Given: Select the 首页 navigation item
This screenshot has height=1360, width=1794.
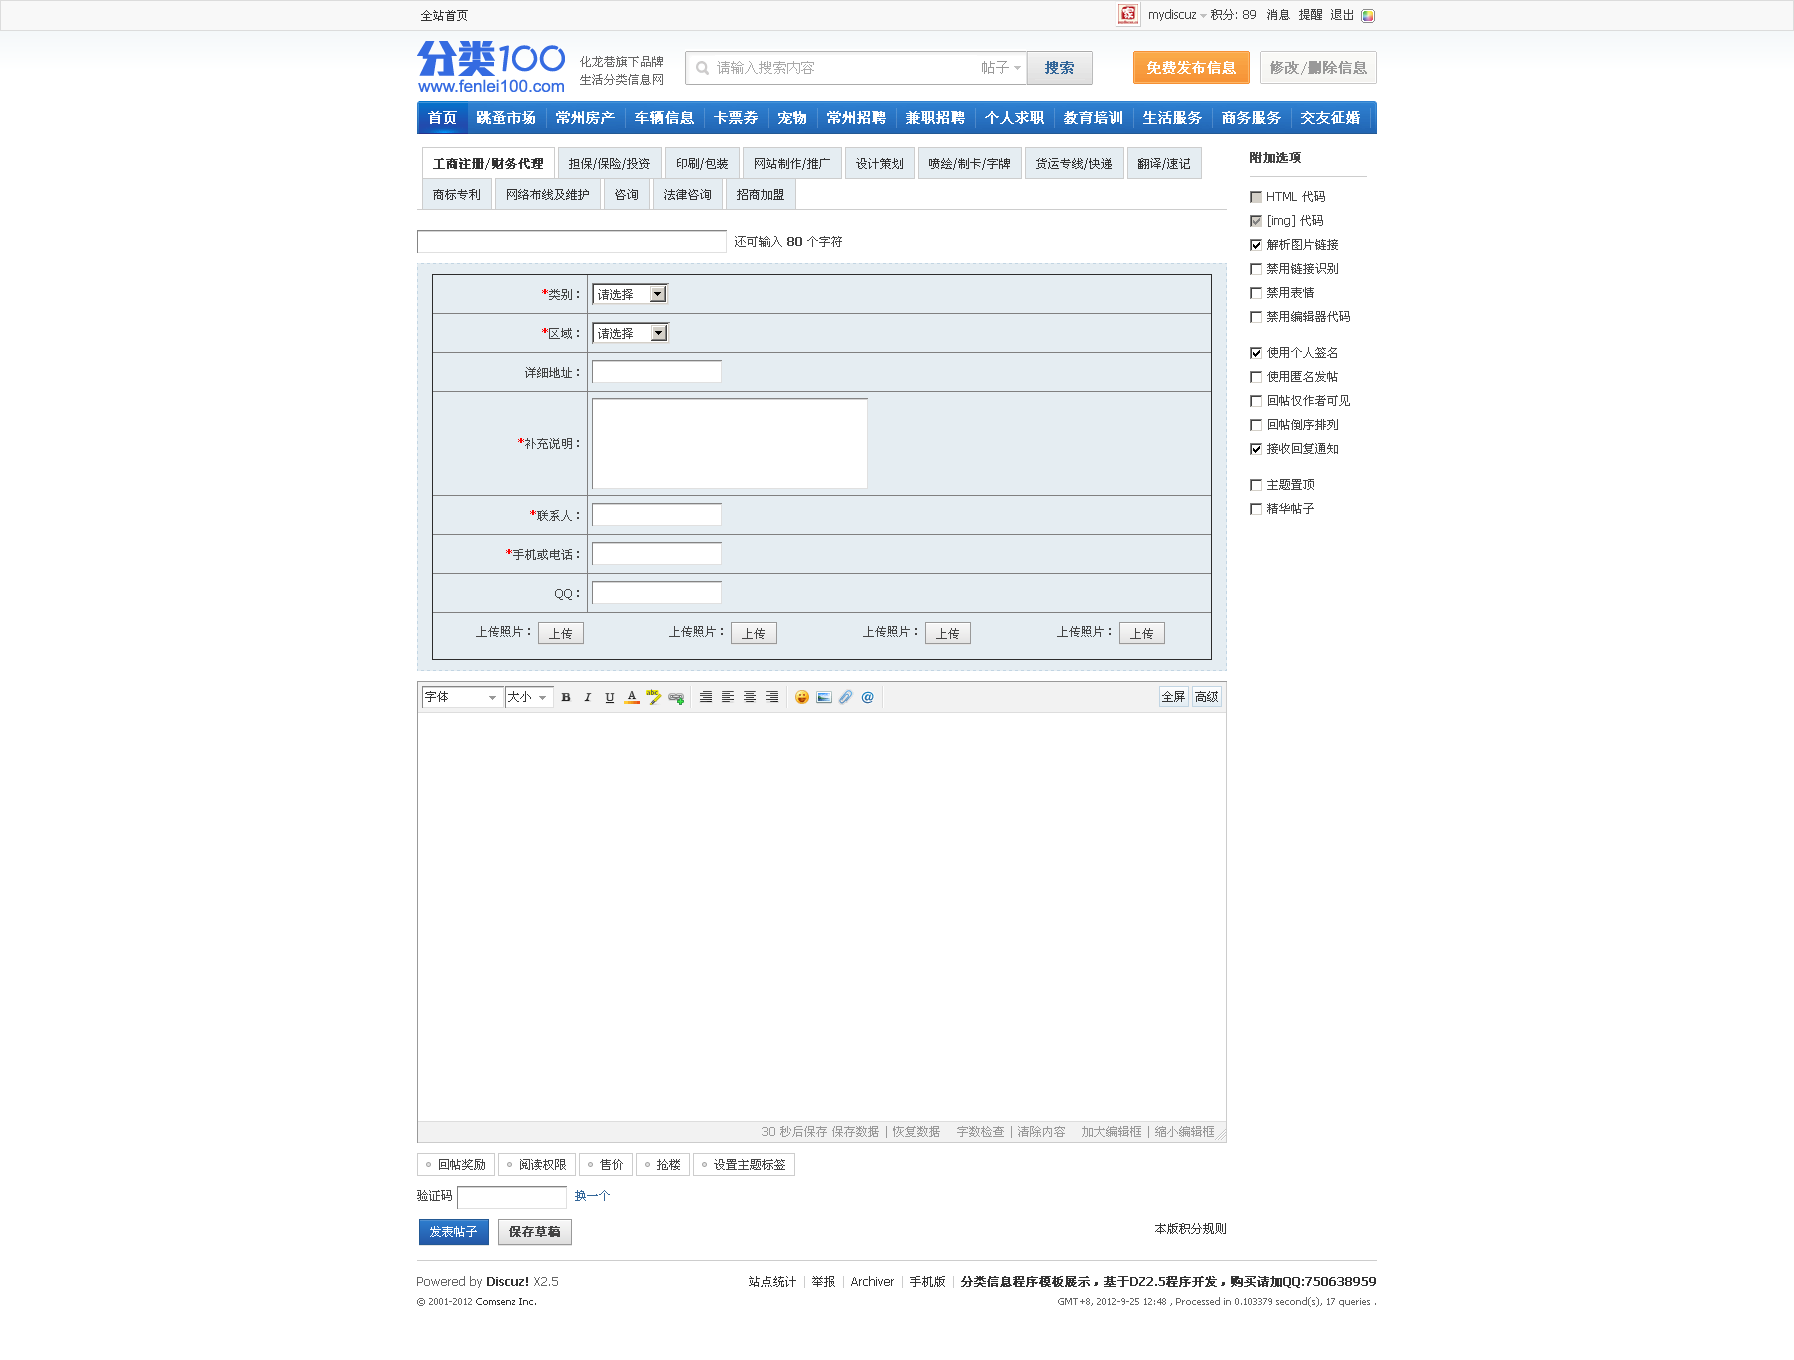Looking at the screenshot, I should [x=442, y=118].
